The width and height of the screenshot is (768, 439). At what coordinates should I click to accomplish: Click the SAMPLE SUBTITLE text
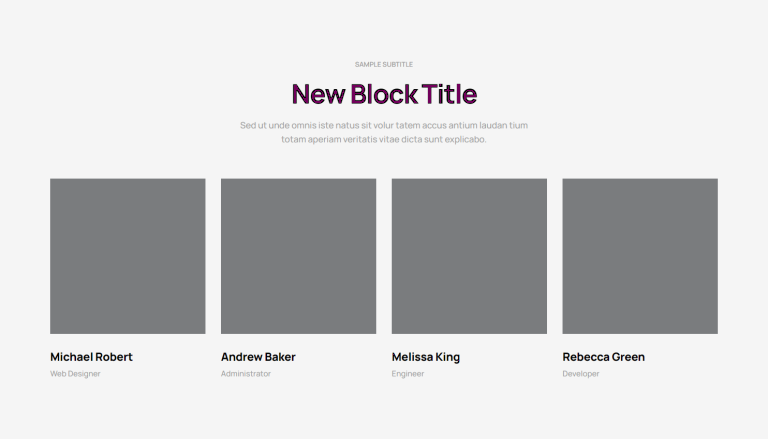coord(384,64)
